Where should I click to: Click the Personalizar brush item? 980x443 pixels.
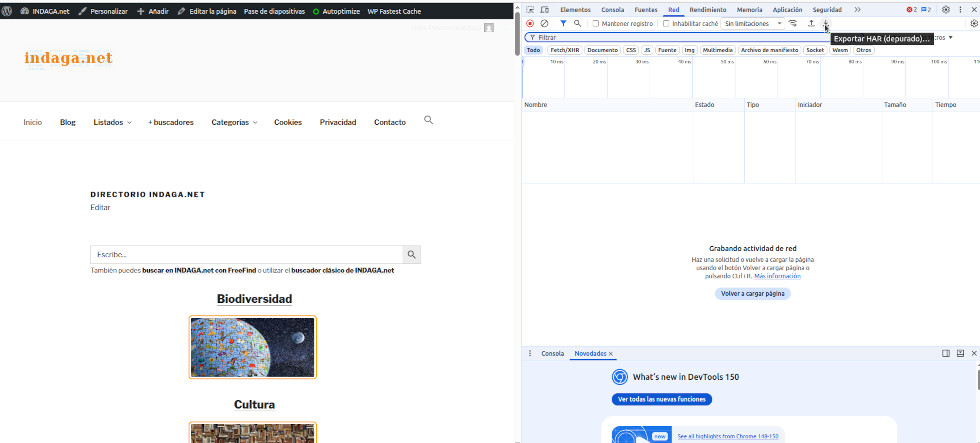coord(103,11)
